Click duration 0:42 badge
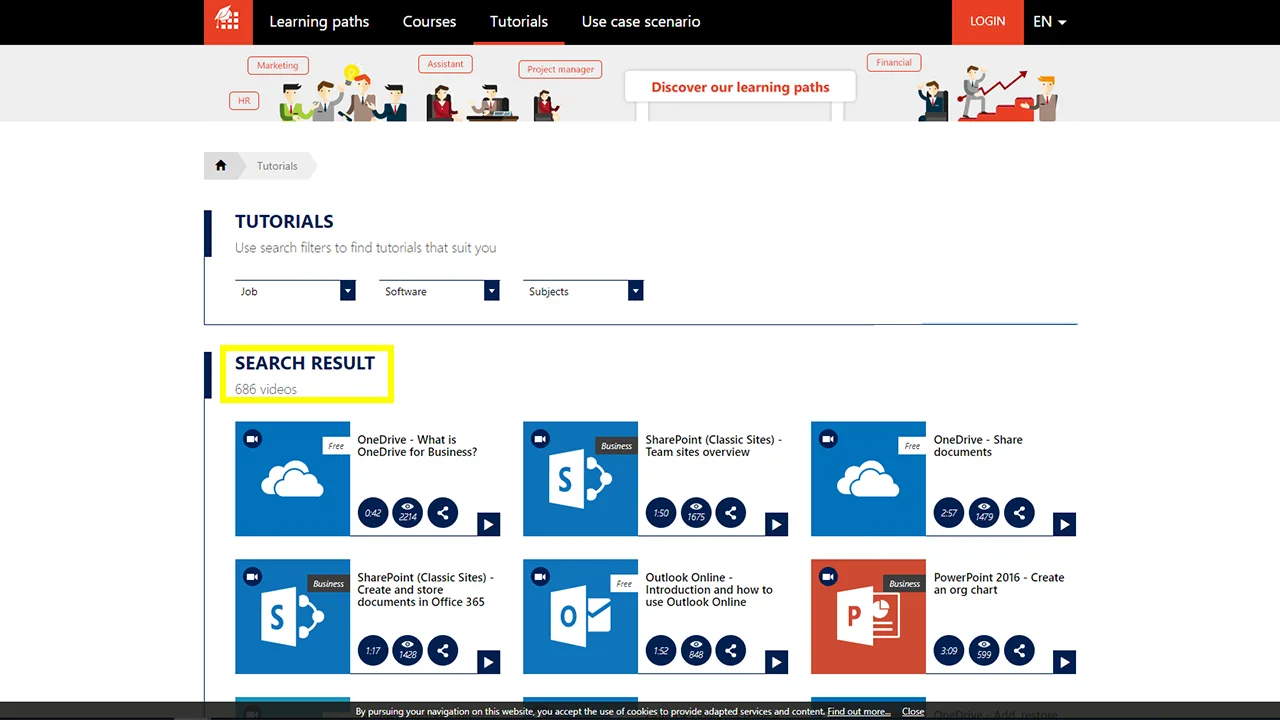 (373, 513)
